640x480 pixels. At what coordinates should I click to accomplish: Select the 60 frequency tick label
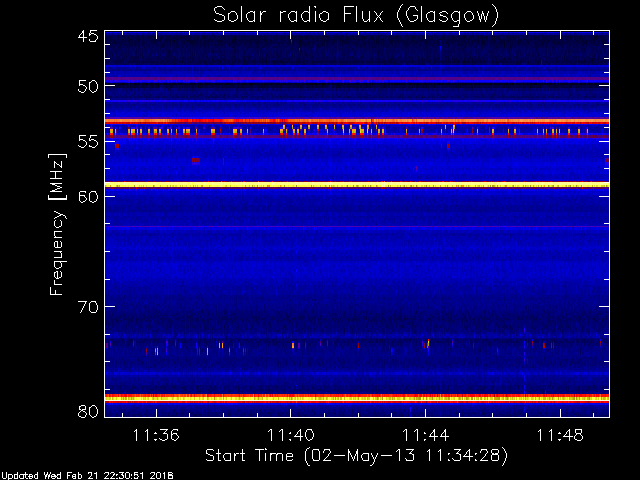88,196
